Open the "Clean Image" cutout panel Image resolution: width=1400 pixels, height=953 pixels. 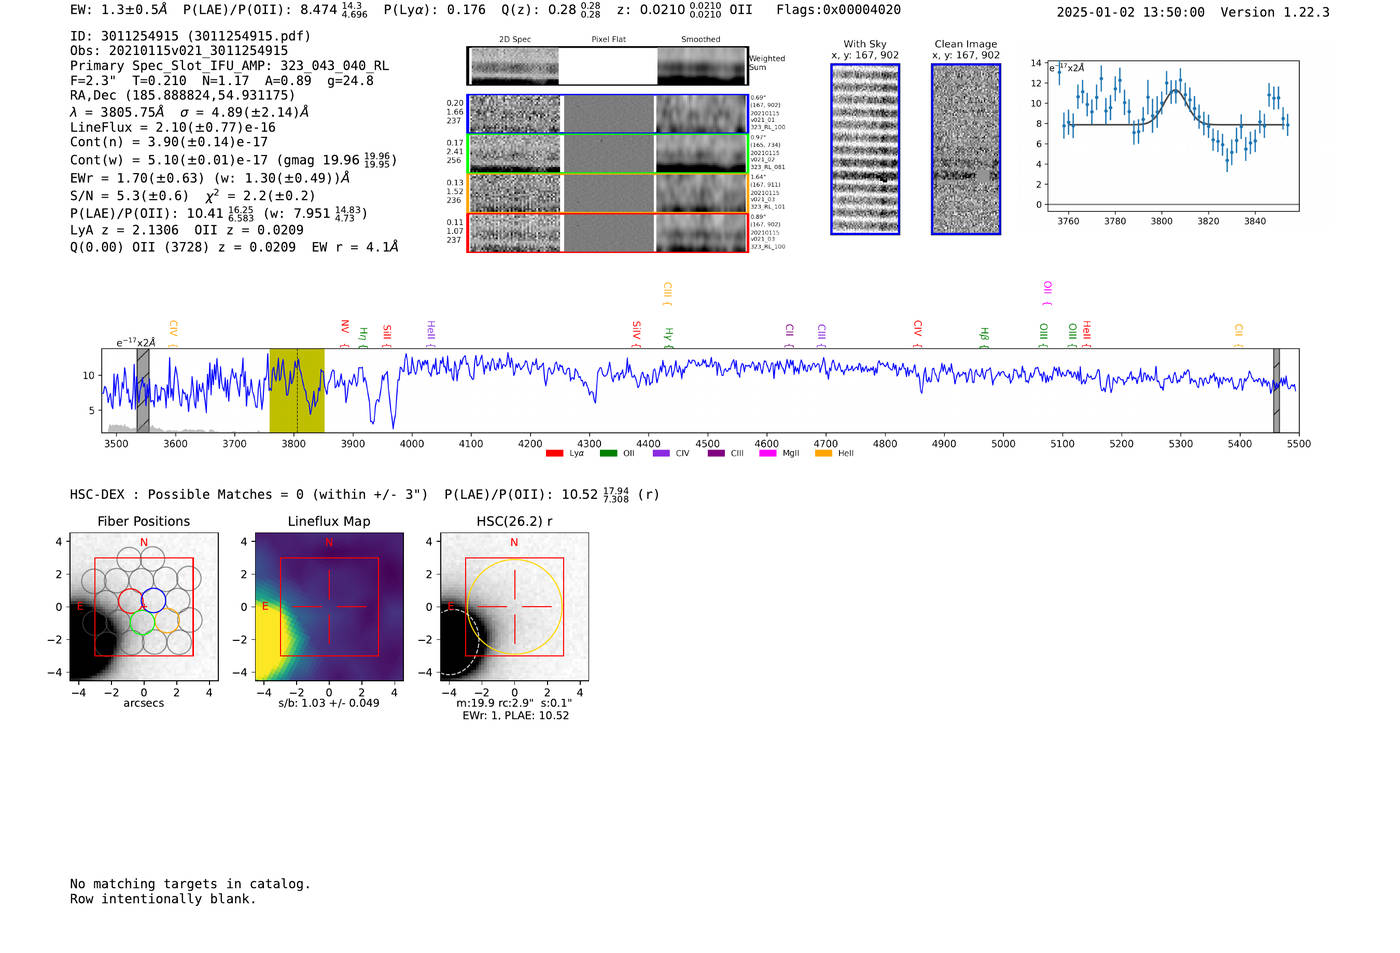pyautogui.click(x=965, y=149)
